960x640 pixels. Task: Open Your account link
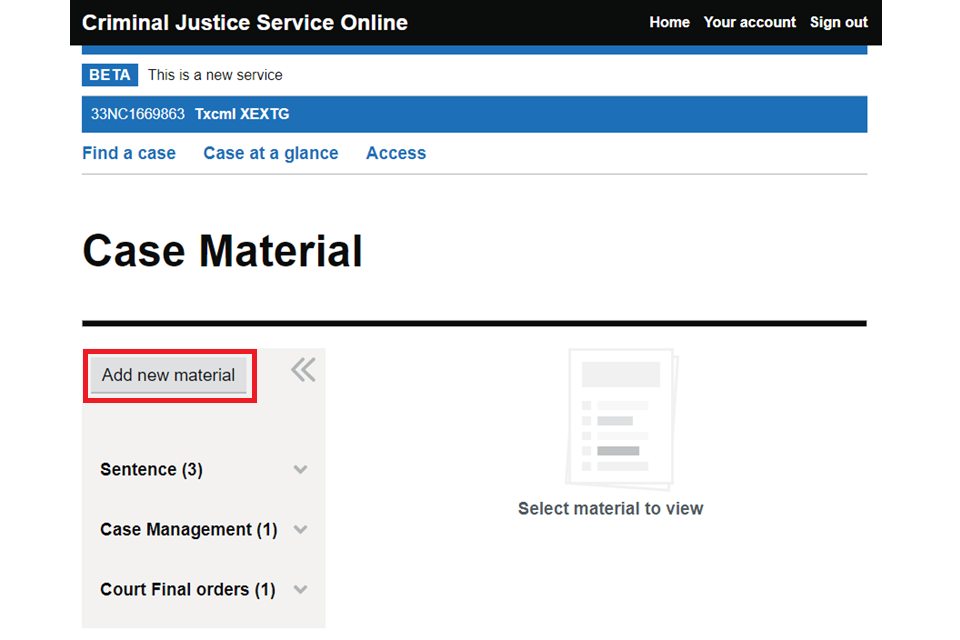750,22
